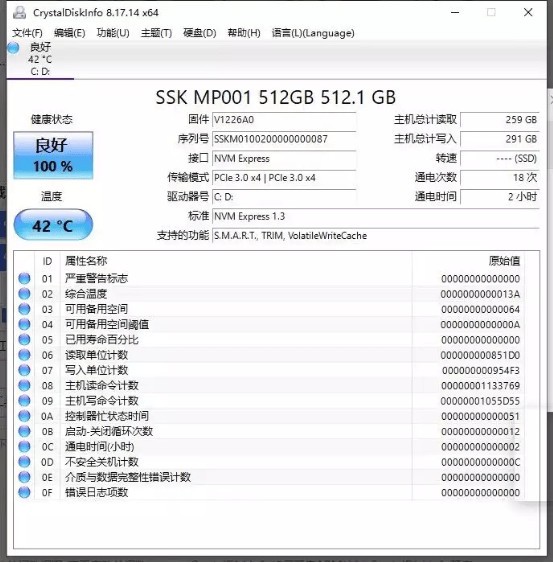This screenshot has height=563, width=553.
Task: Open the 文件(F) menu
Action: pos(27,33)
